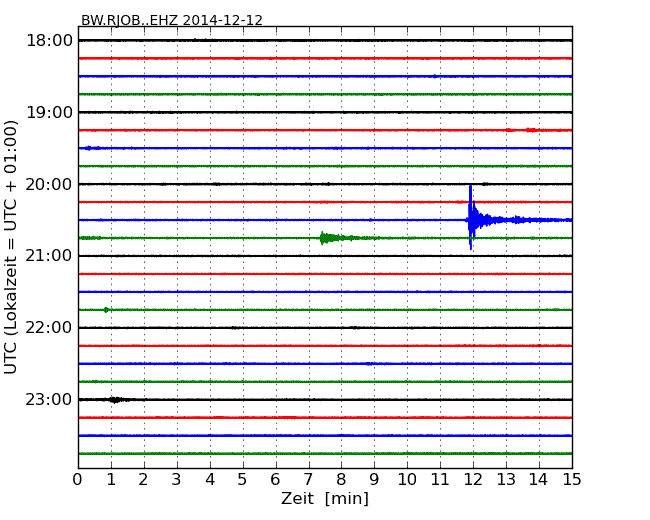This screenshot has width=650, height=520.
Task: Click the red trace disturbance near minute 13.5
Action: [x=531, y=130]
